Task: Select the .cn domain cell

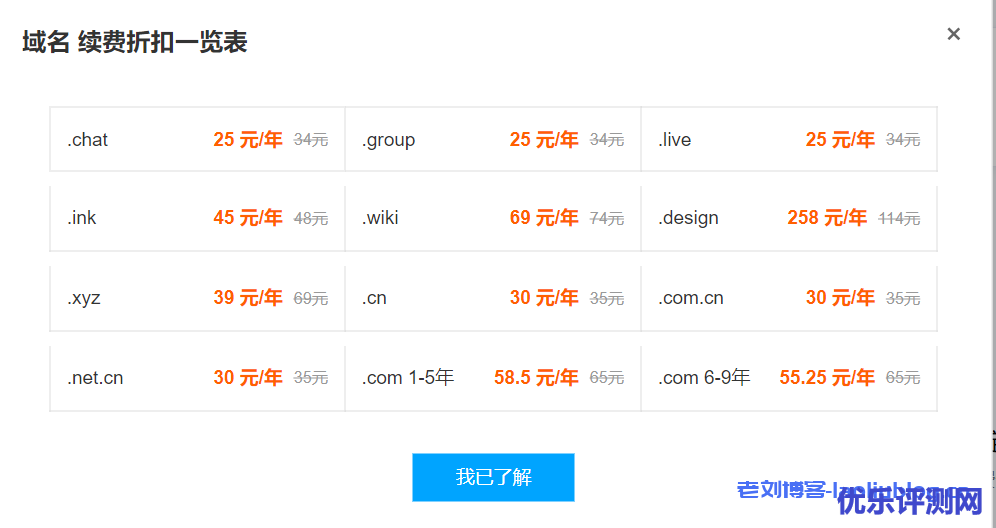Action: point(493,298)
